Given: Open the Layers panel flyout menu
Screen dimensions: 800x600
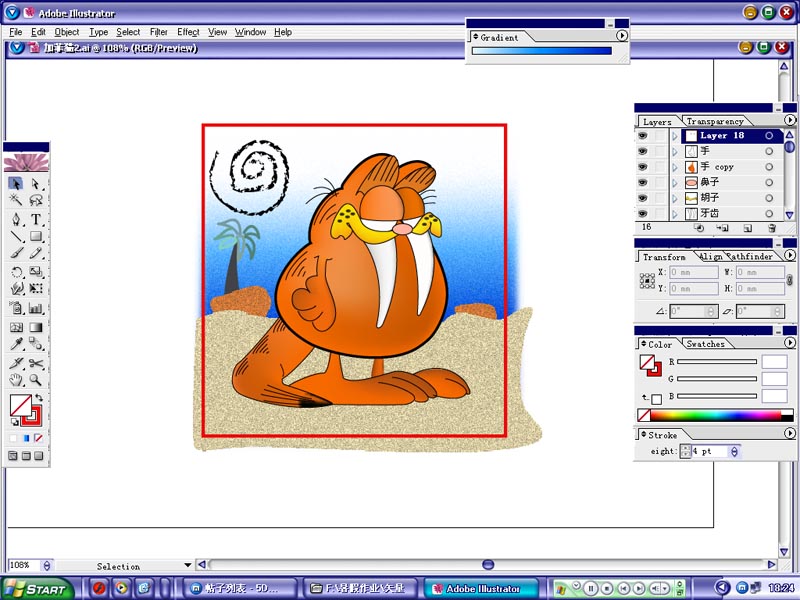Looking at the screenshot, I should click(x=790, y=120).
